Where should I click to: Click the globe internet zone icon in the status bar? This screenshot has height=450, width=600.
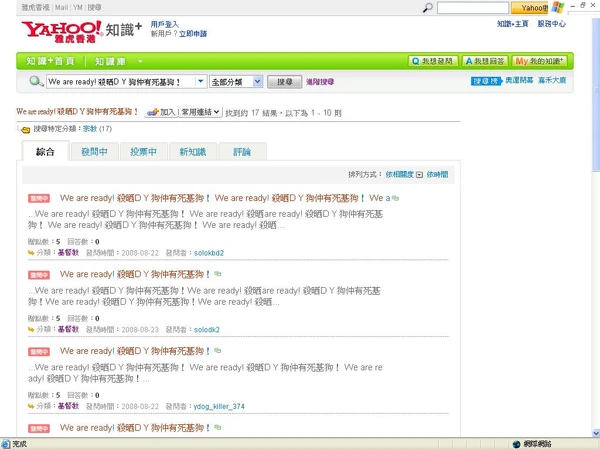tap(517, 444)
